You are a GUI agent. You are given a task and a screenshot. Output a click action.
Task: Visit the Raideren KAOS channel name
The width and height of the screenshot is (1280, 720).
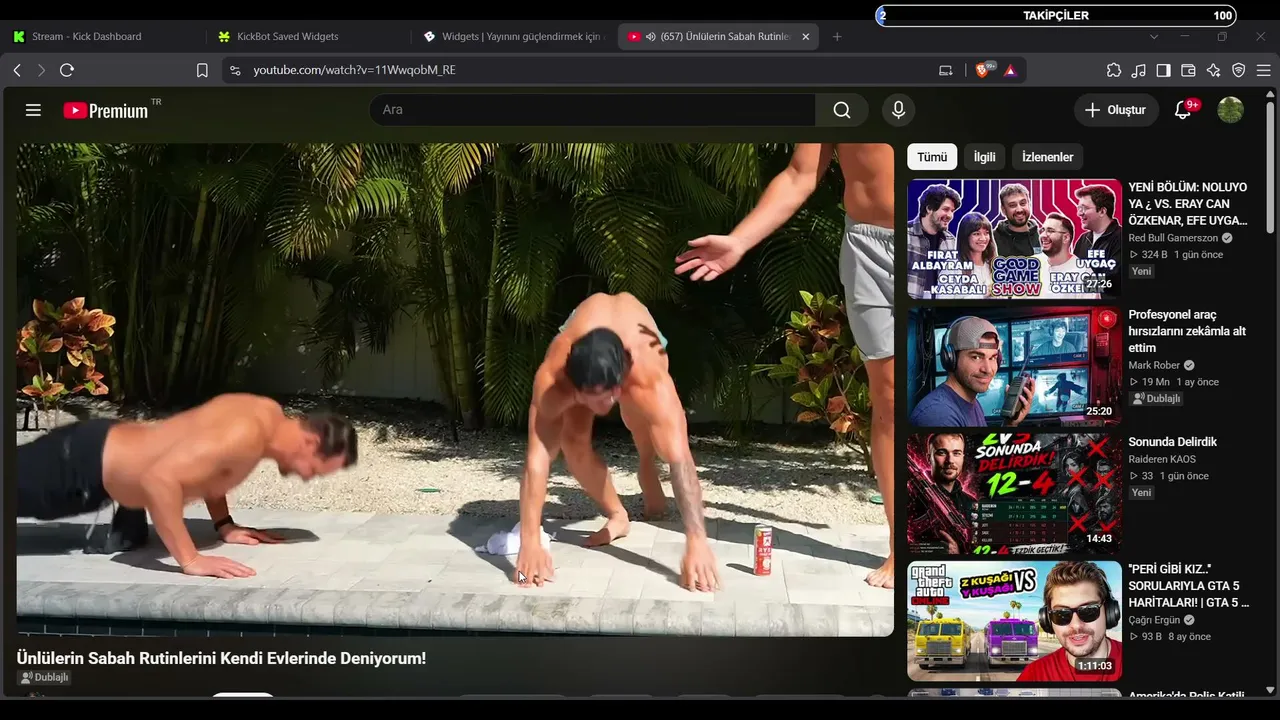click(1162, 459)
